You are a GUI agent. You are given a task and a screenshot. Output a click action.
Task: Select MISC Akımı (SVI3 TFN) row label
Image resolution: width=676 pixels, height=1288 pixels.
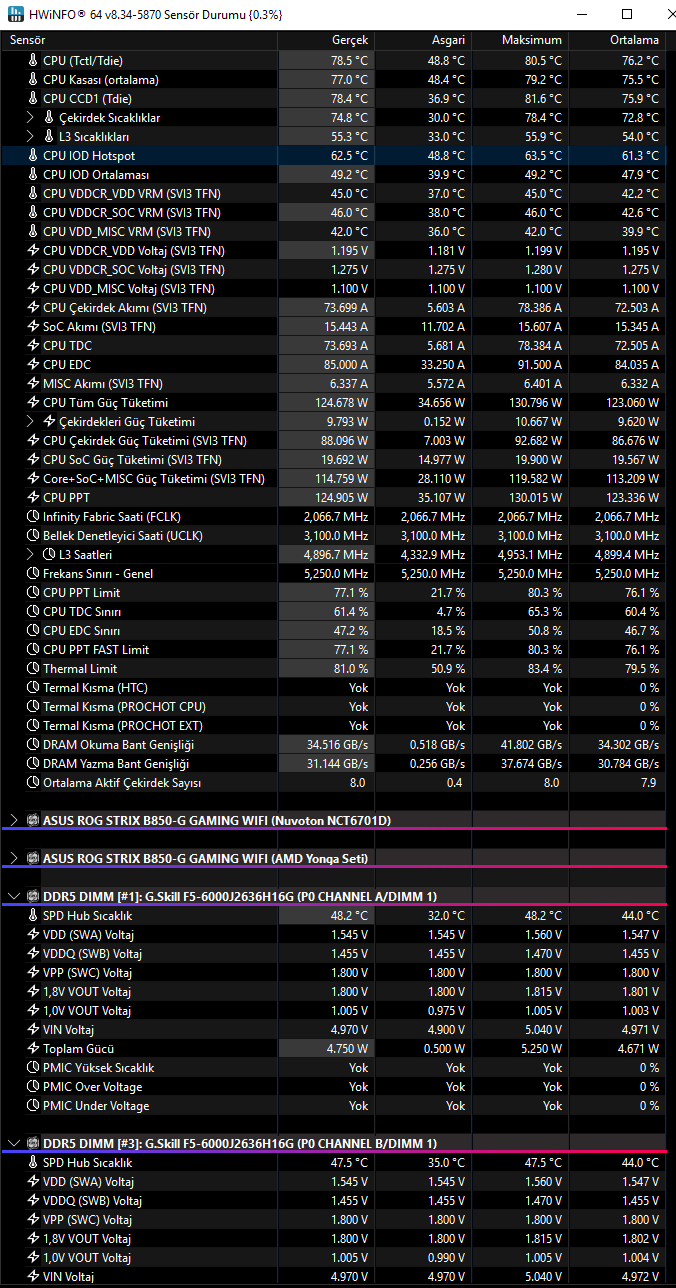[x=103, y=383]
